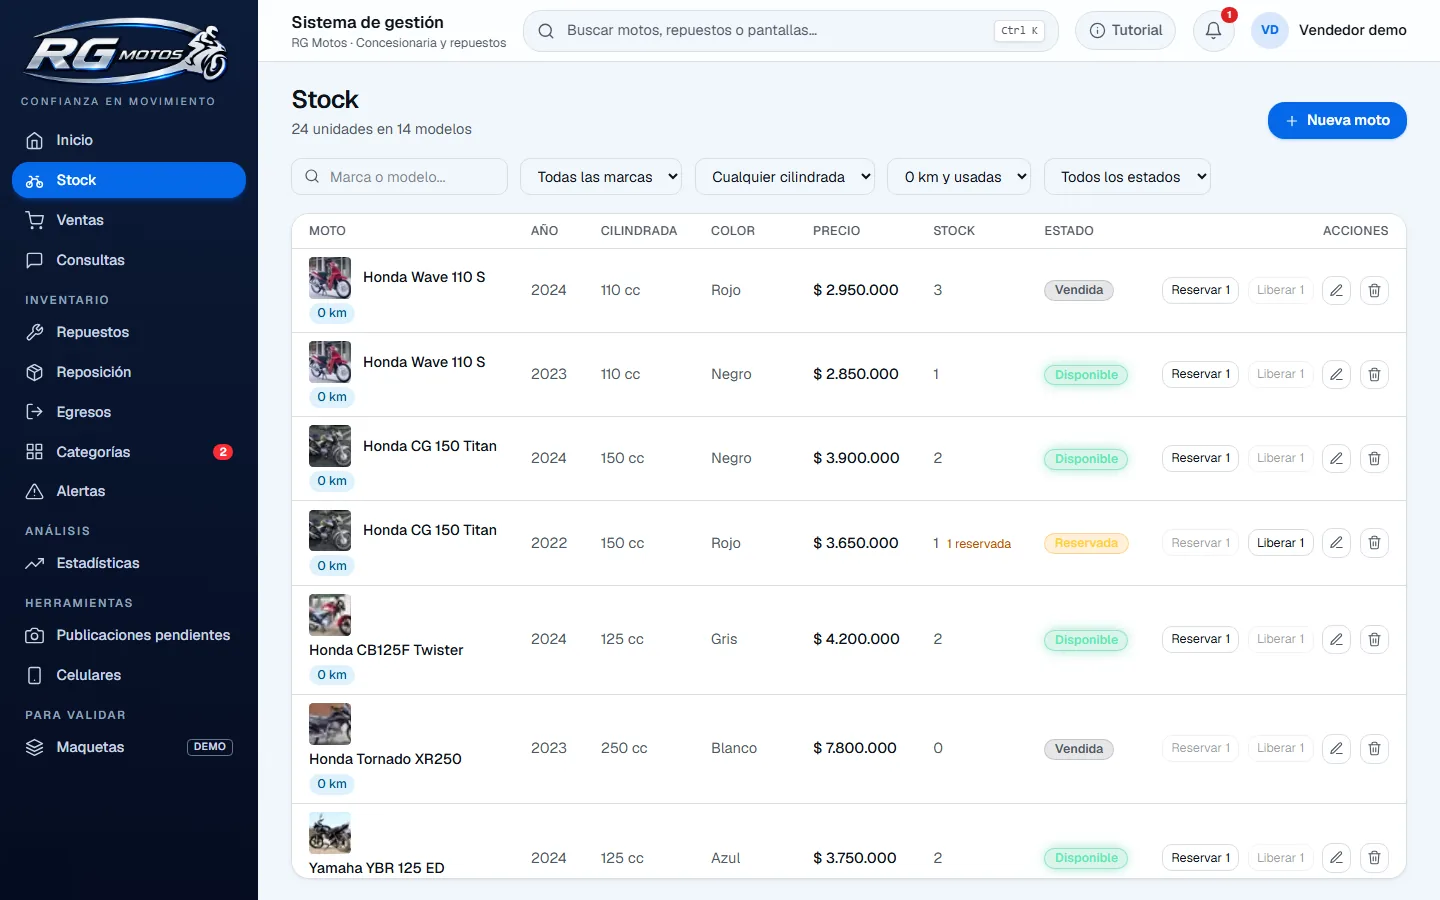The image size is (1440, 900).
Task: Click the Honda Tornado XR250 thumbnail
Action: click(330, 724)
